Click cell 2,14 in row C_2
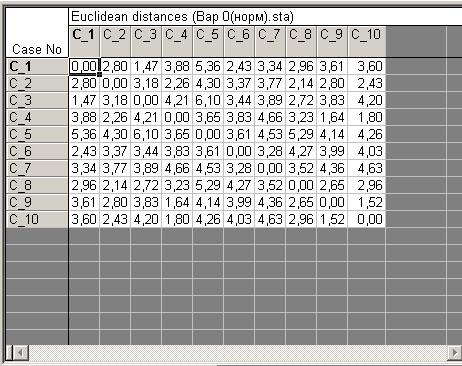This screenshot has width=462, height=366. (301, 83)
